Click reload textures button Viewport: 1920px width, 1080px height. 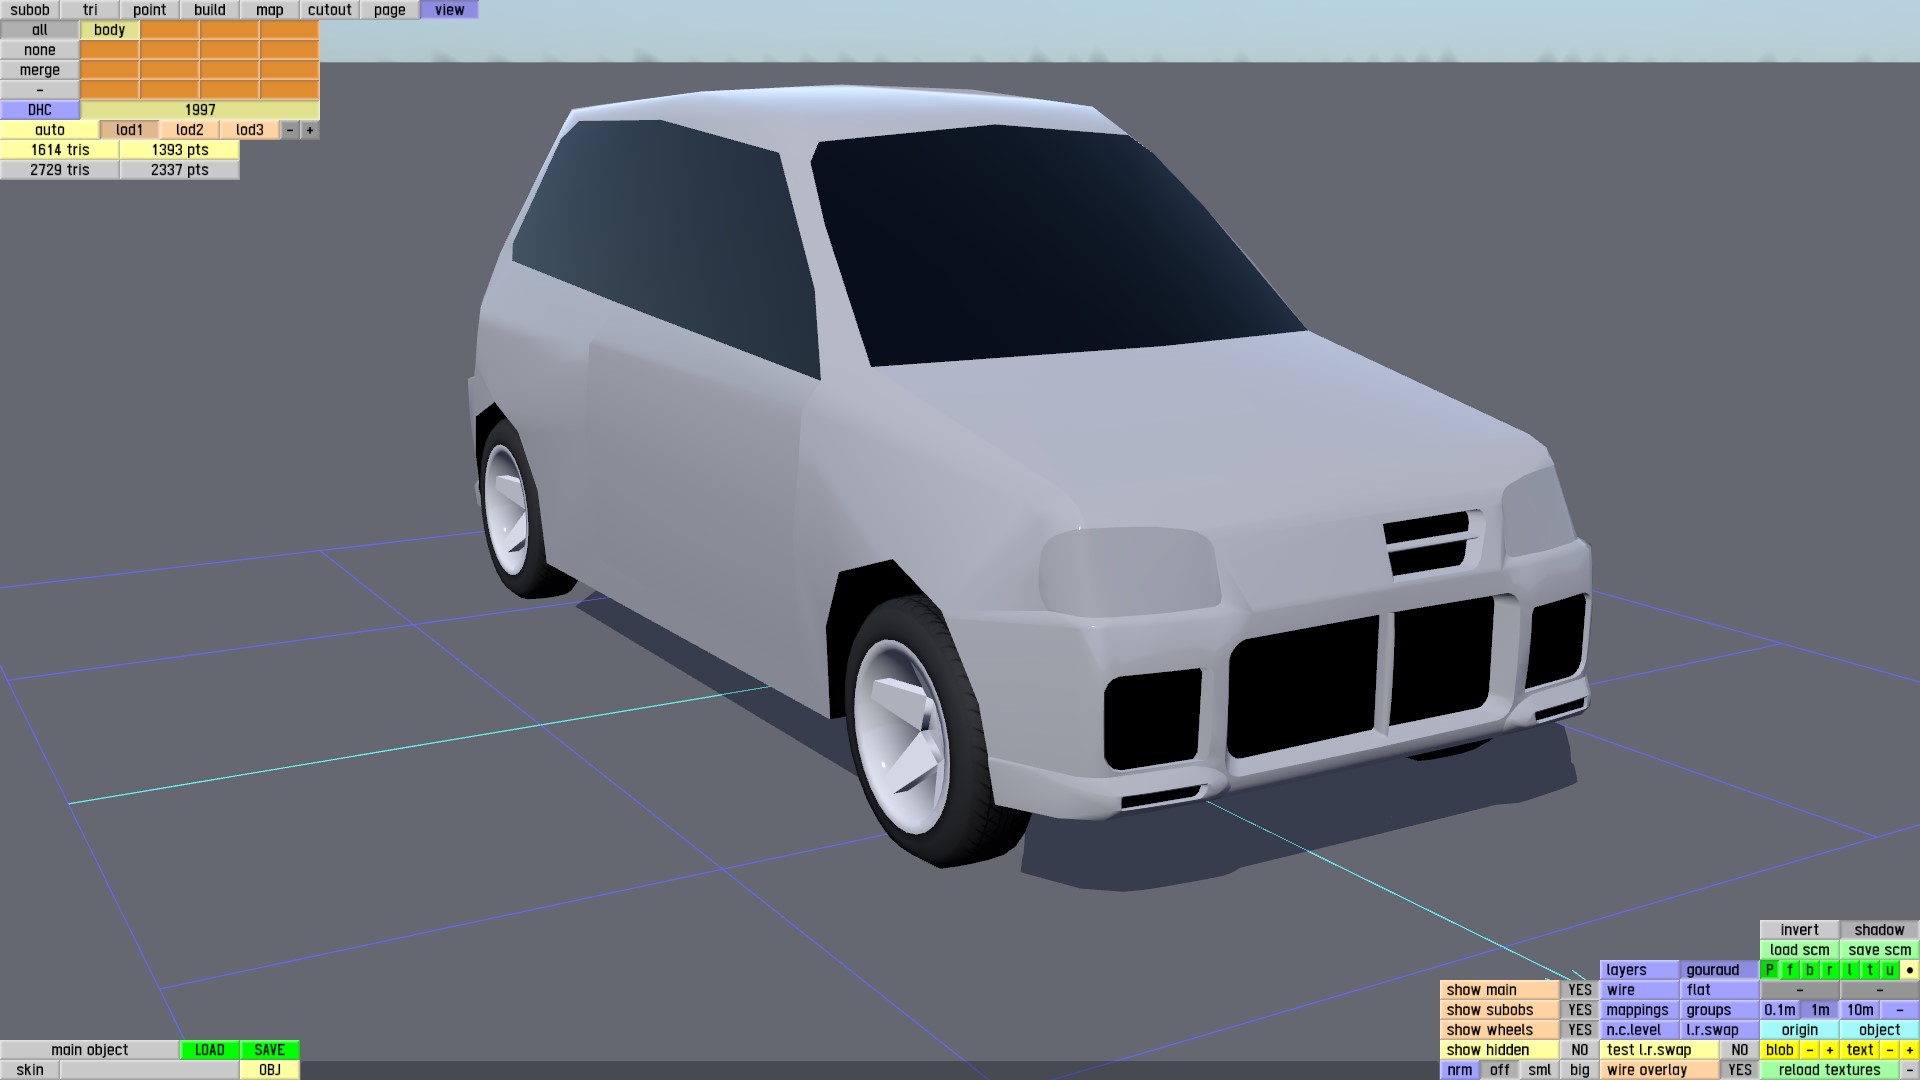1829,1070
